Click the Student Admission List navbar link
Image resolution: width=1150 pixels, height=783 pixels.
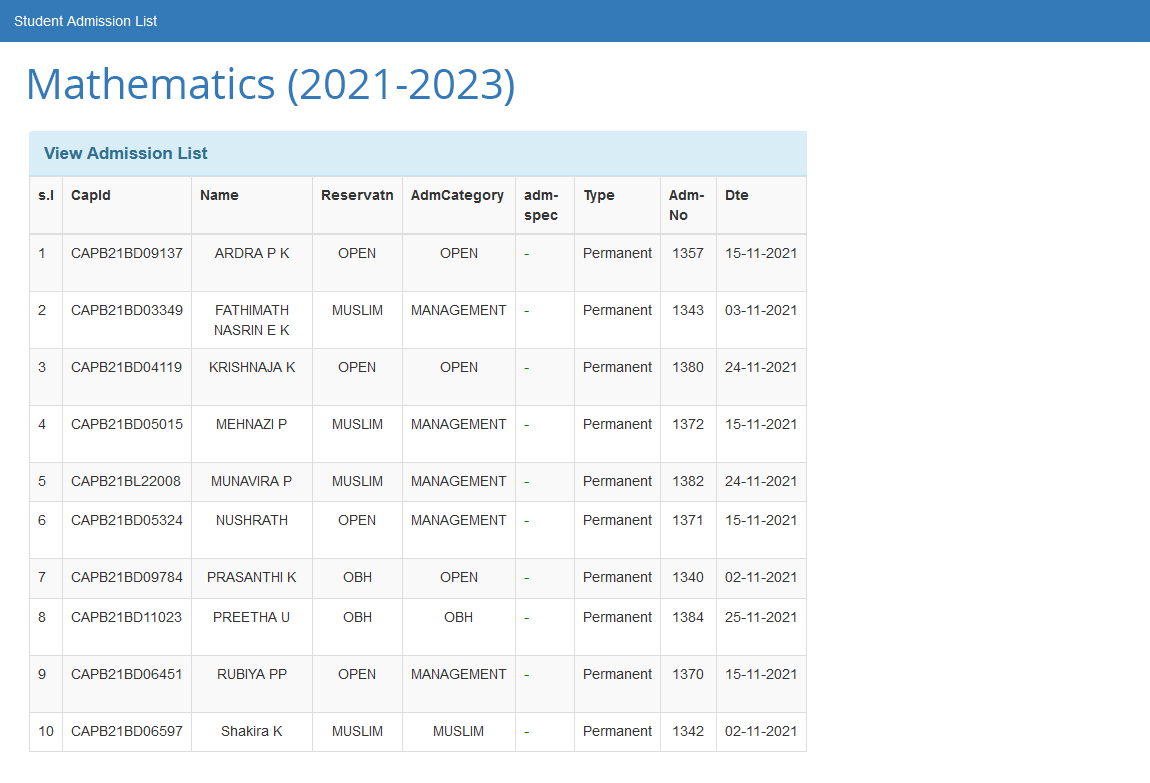tap(85, 21)
